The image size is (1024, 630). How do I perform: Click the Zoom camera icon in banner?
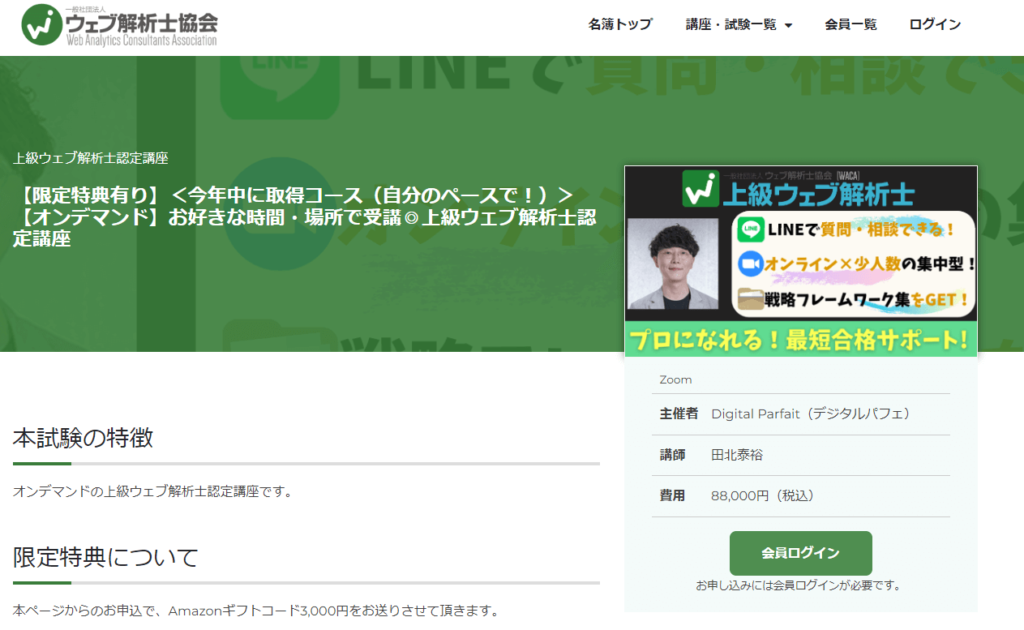[x=750, y=264]
